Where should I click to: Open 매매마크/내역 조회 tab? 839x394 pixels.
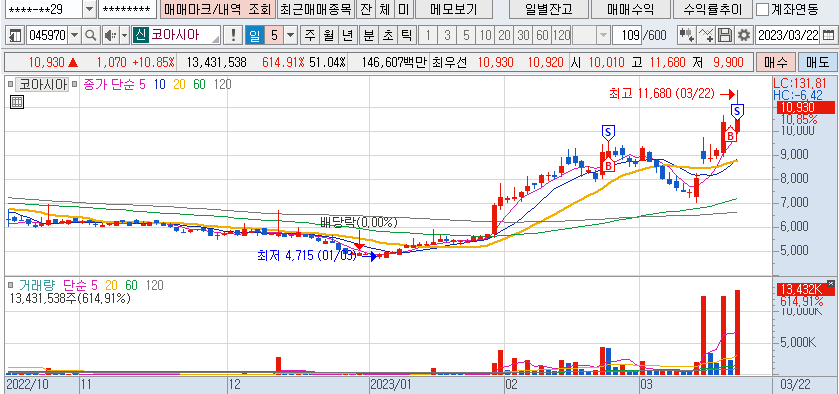click(x=218, y=9)
